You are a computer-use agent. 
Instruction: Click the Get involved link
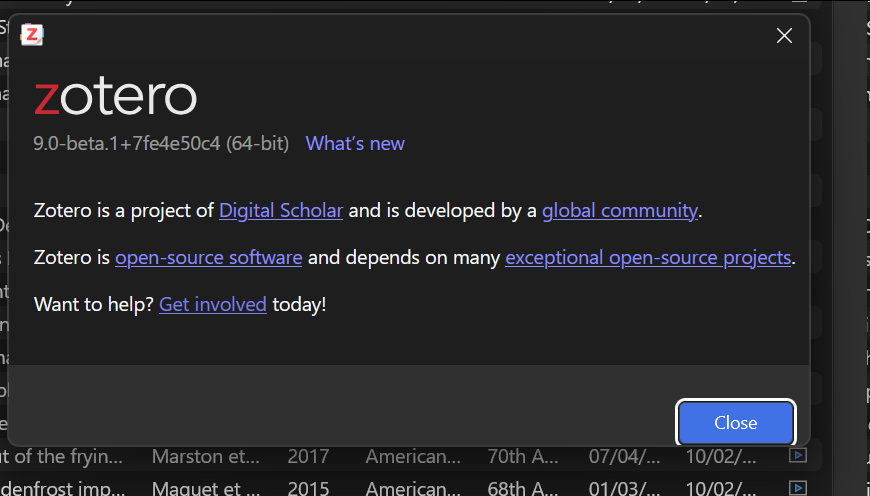coord(213,305)
